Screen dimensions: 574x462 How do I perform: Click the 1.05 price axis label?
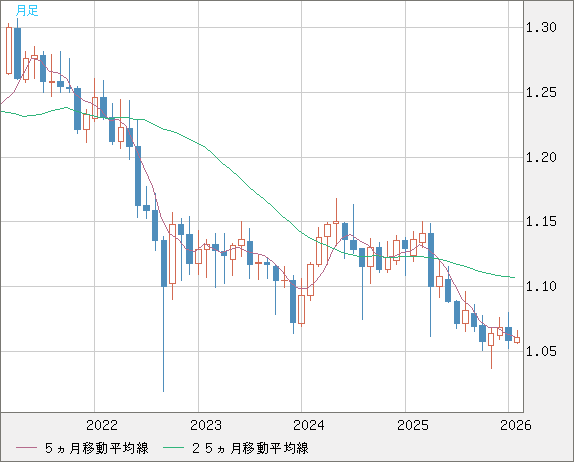point(541,351)
